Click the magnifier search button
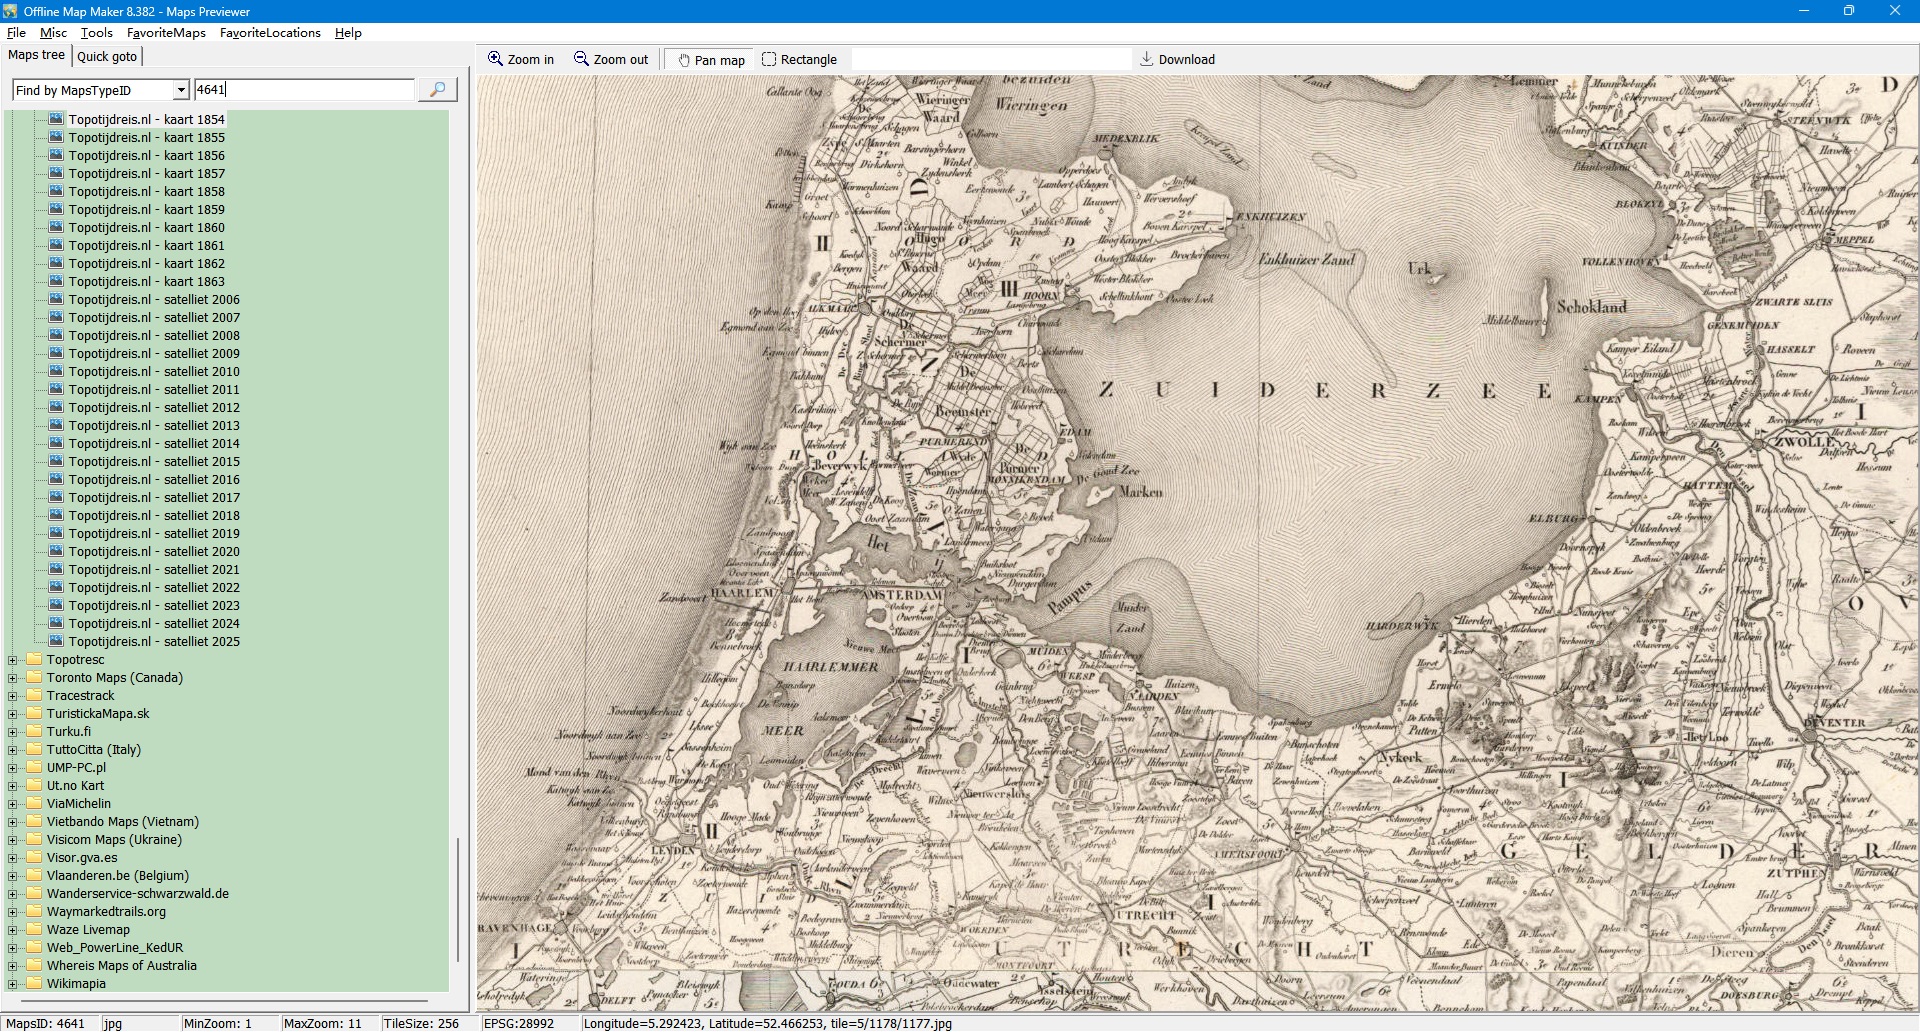Viewport: 1920px width, 1032px height. point(437,90)
